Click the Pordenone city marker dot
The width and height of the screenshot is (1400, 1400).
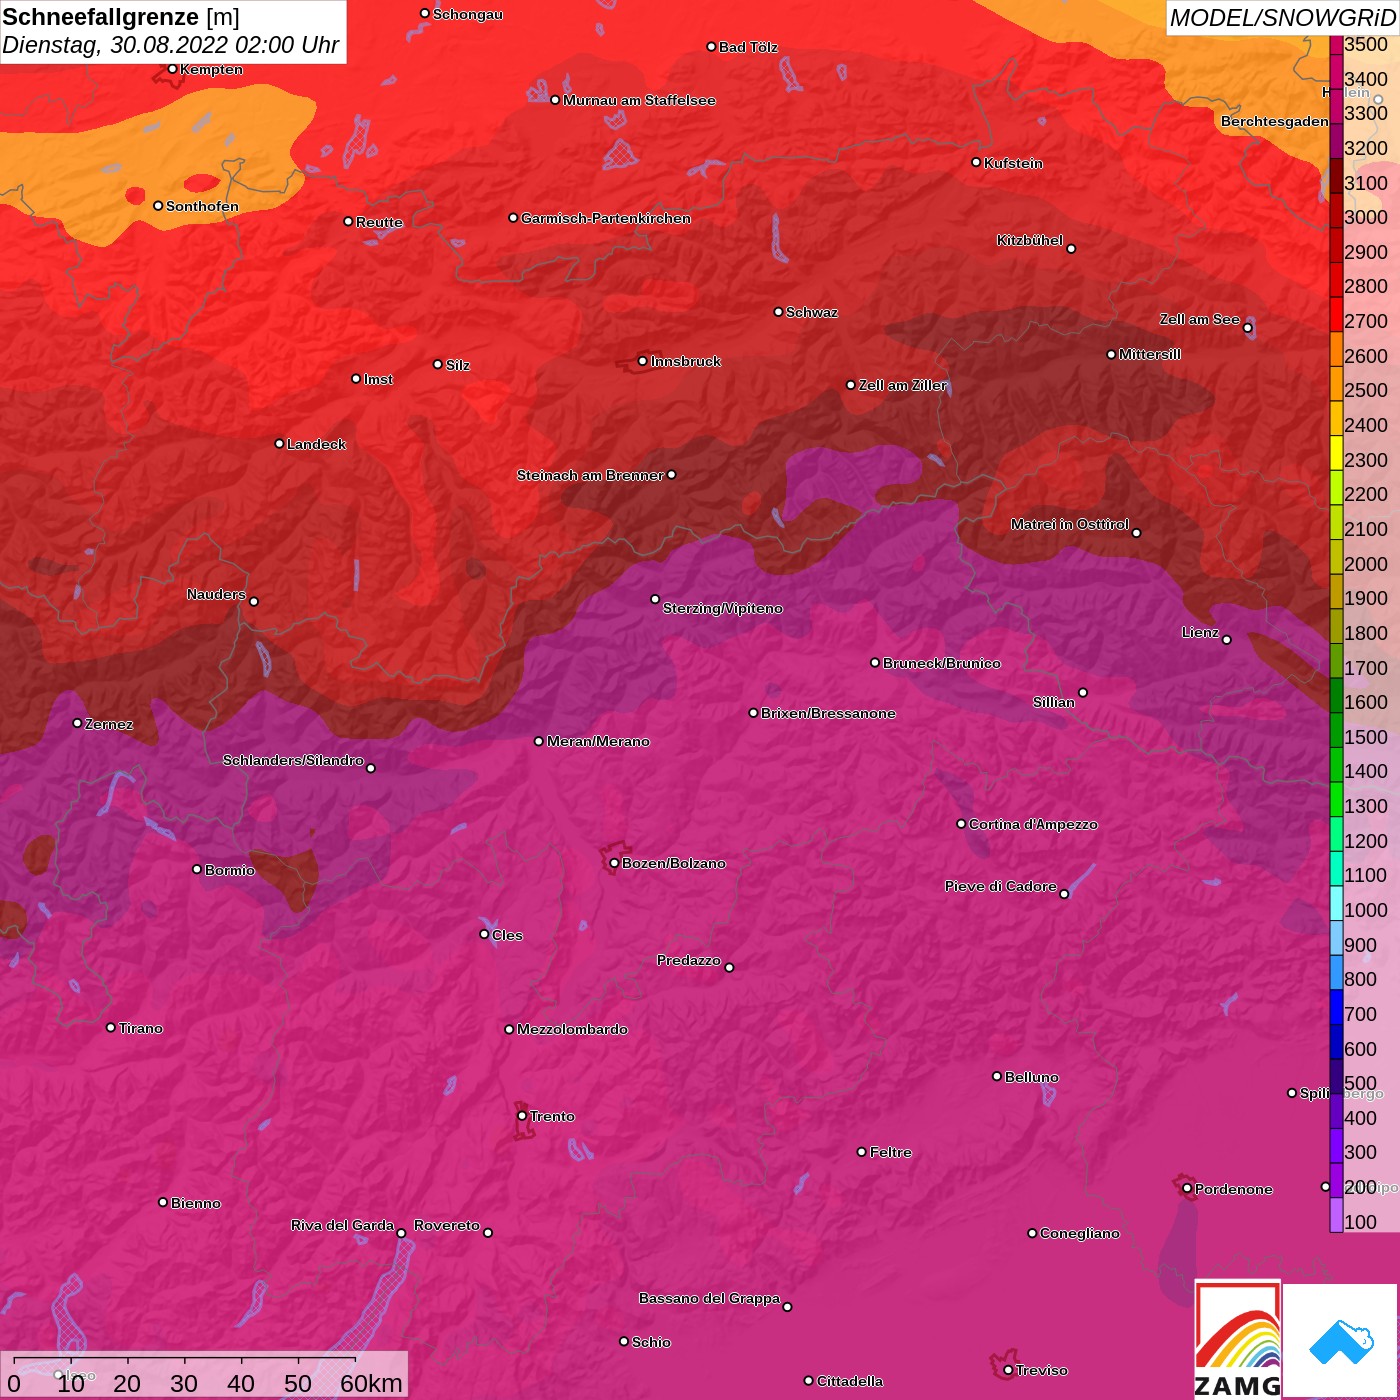(x=1187, y=1189)
